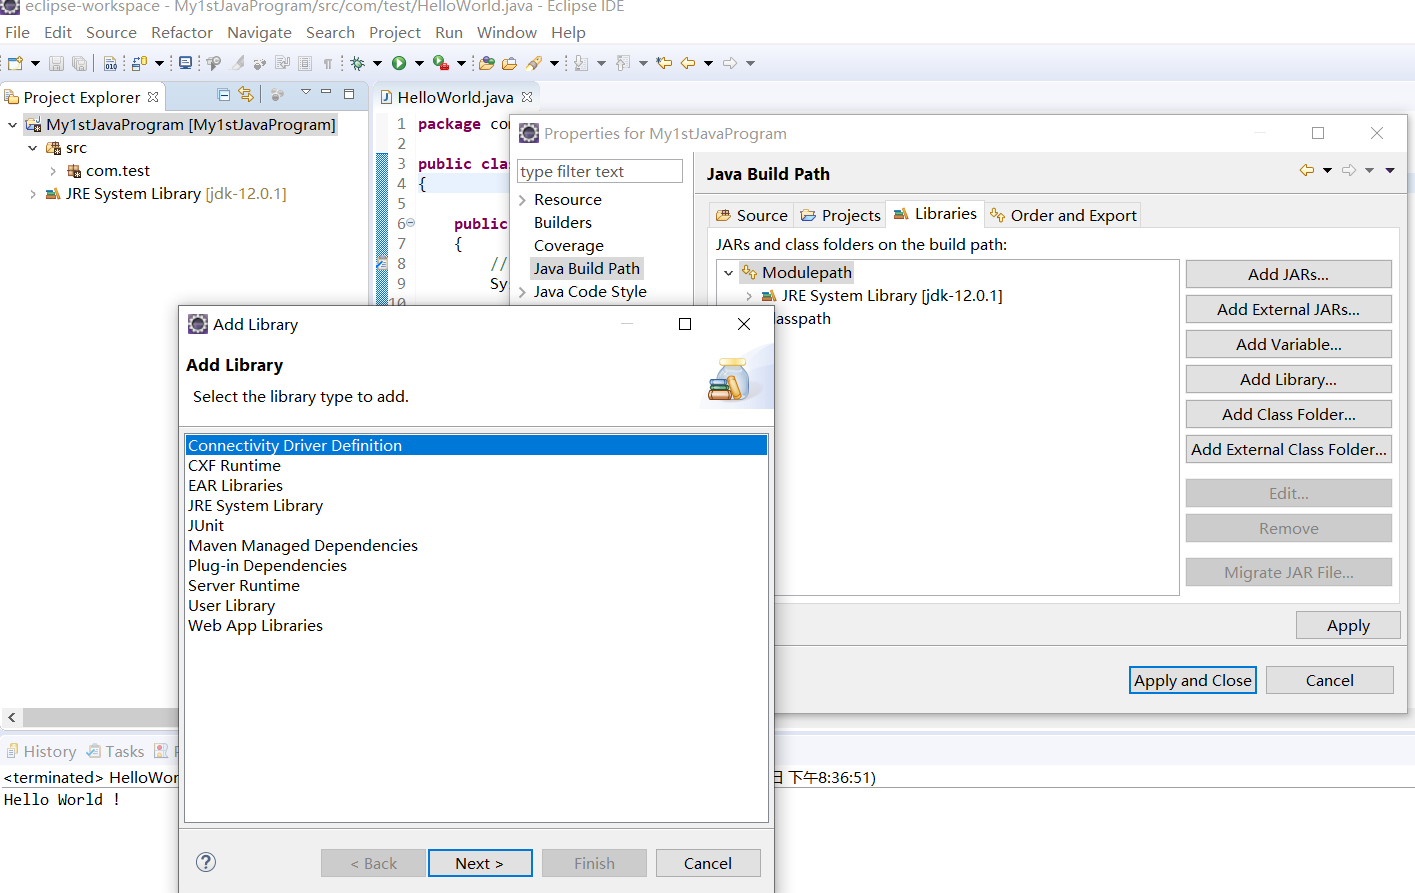Click the Help question mark in Add Library
Screen dimensions: 1415x893
(x=206, y=862)
